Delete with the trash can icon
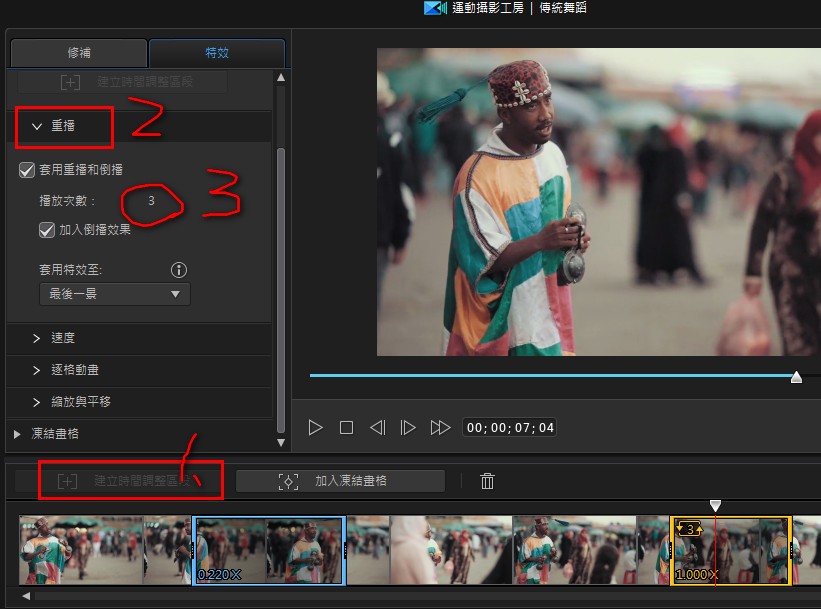This screenshot has height=609, width=821. pos(487,481)
